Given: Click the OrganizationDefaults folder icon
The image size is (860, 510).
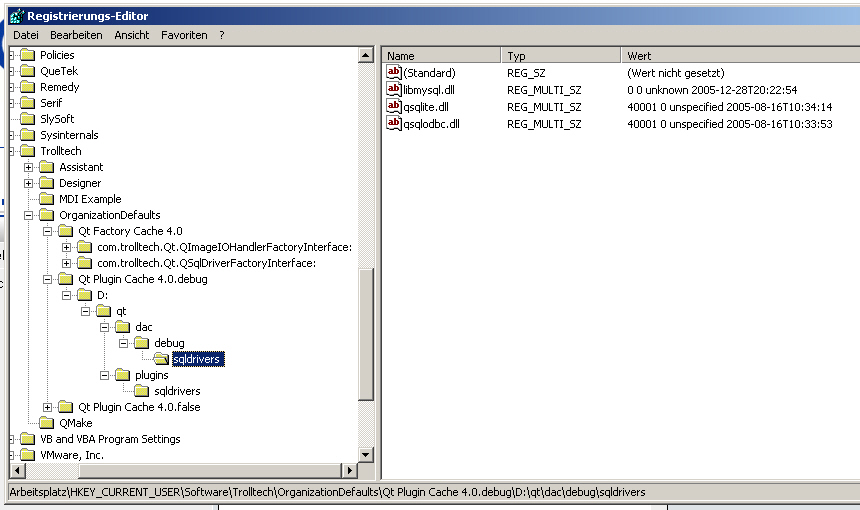Looking at the screenshot, I should [x=47, y=215].
